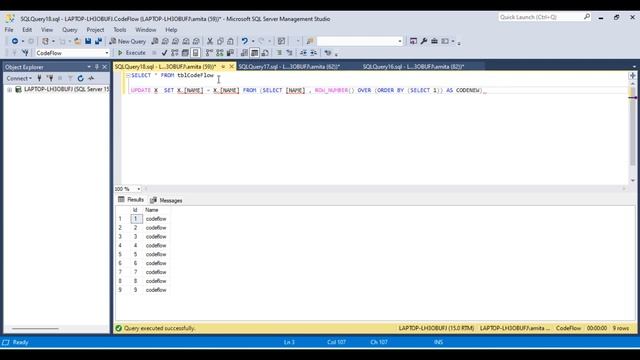This screenshot has height=360, width=640.
Task: Click Comment out selected lines icon
Action: point(280,53)
